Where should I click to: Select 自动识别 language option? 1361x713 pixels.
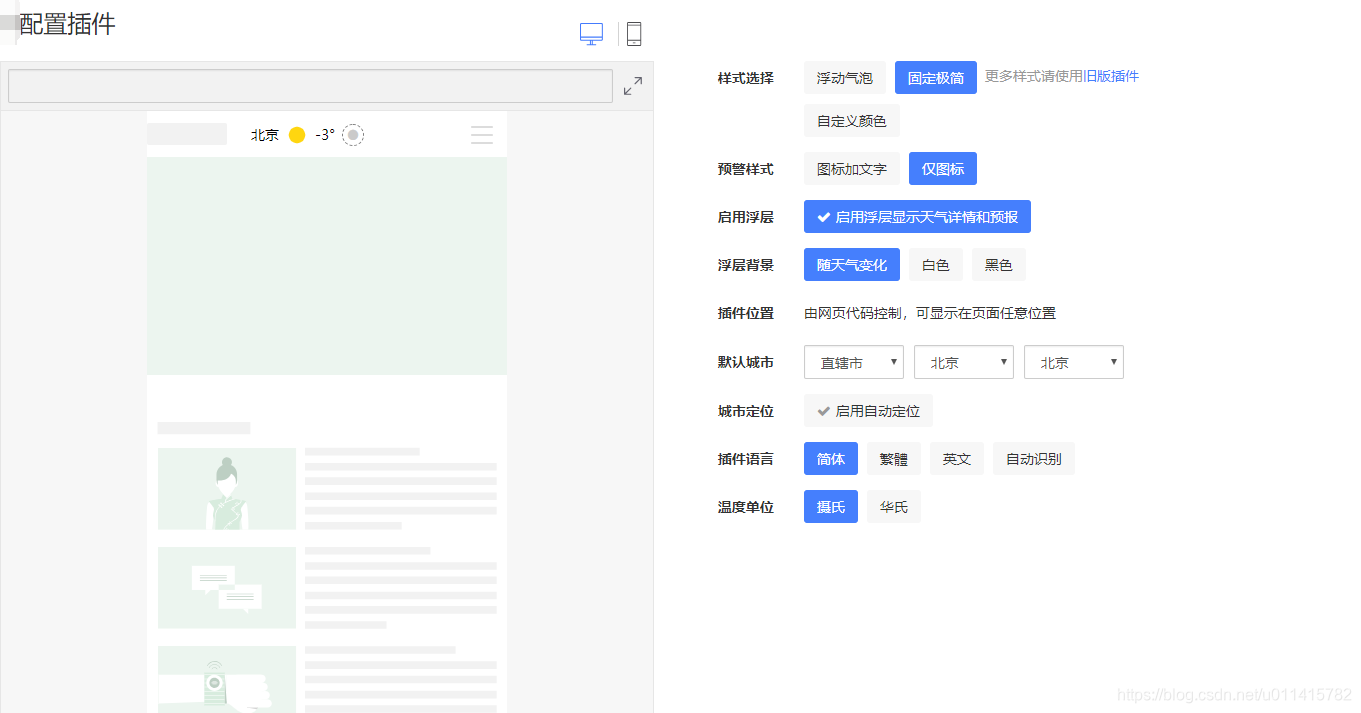(1034, 459)
